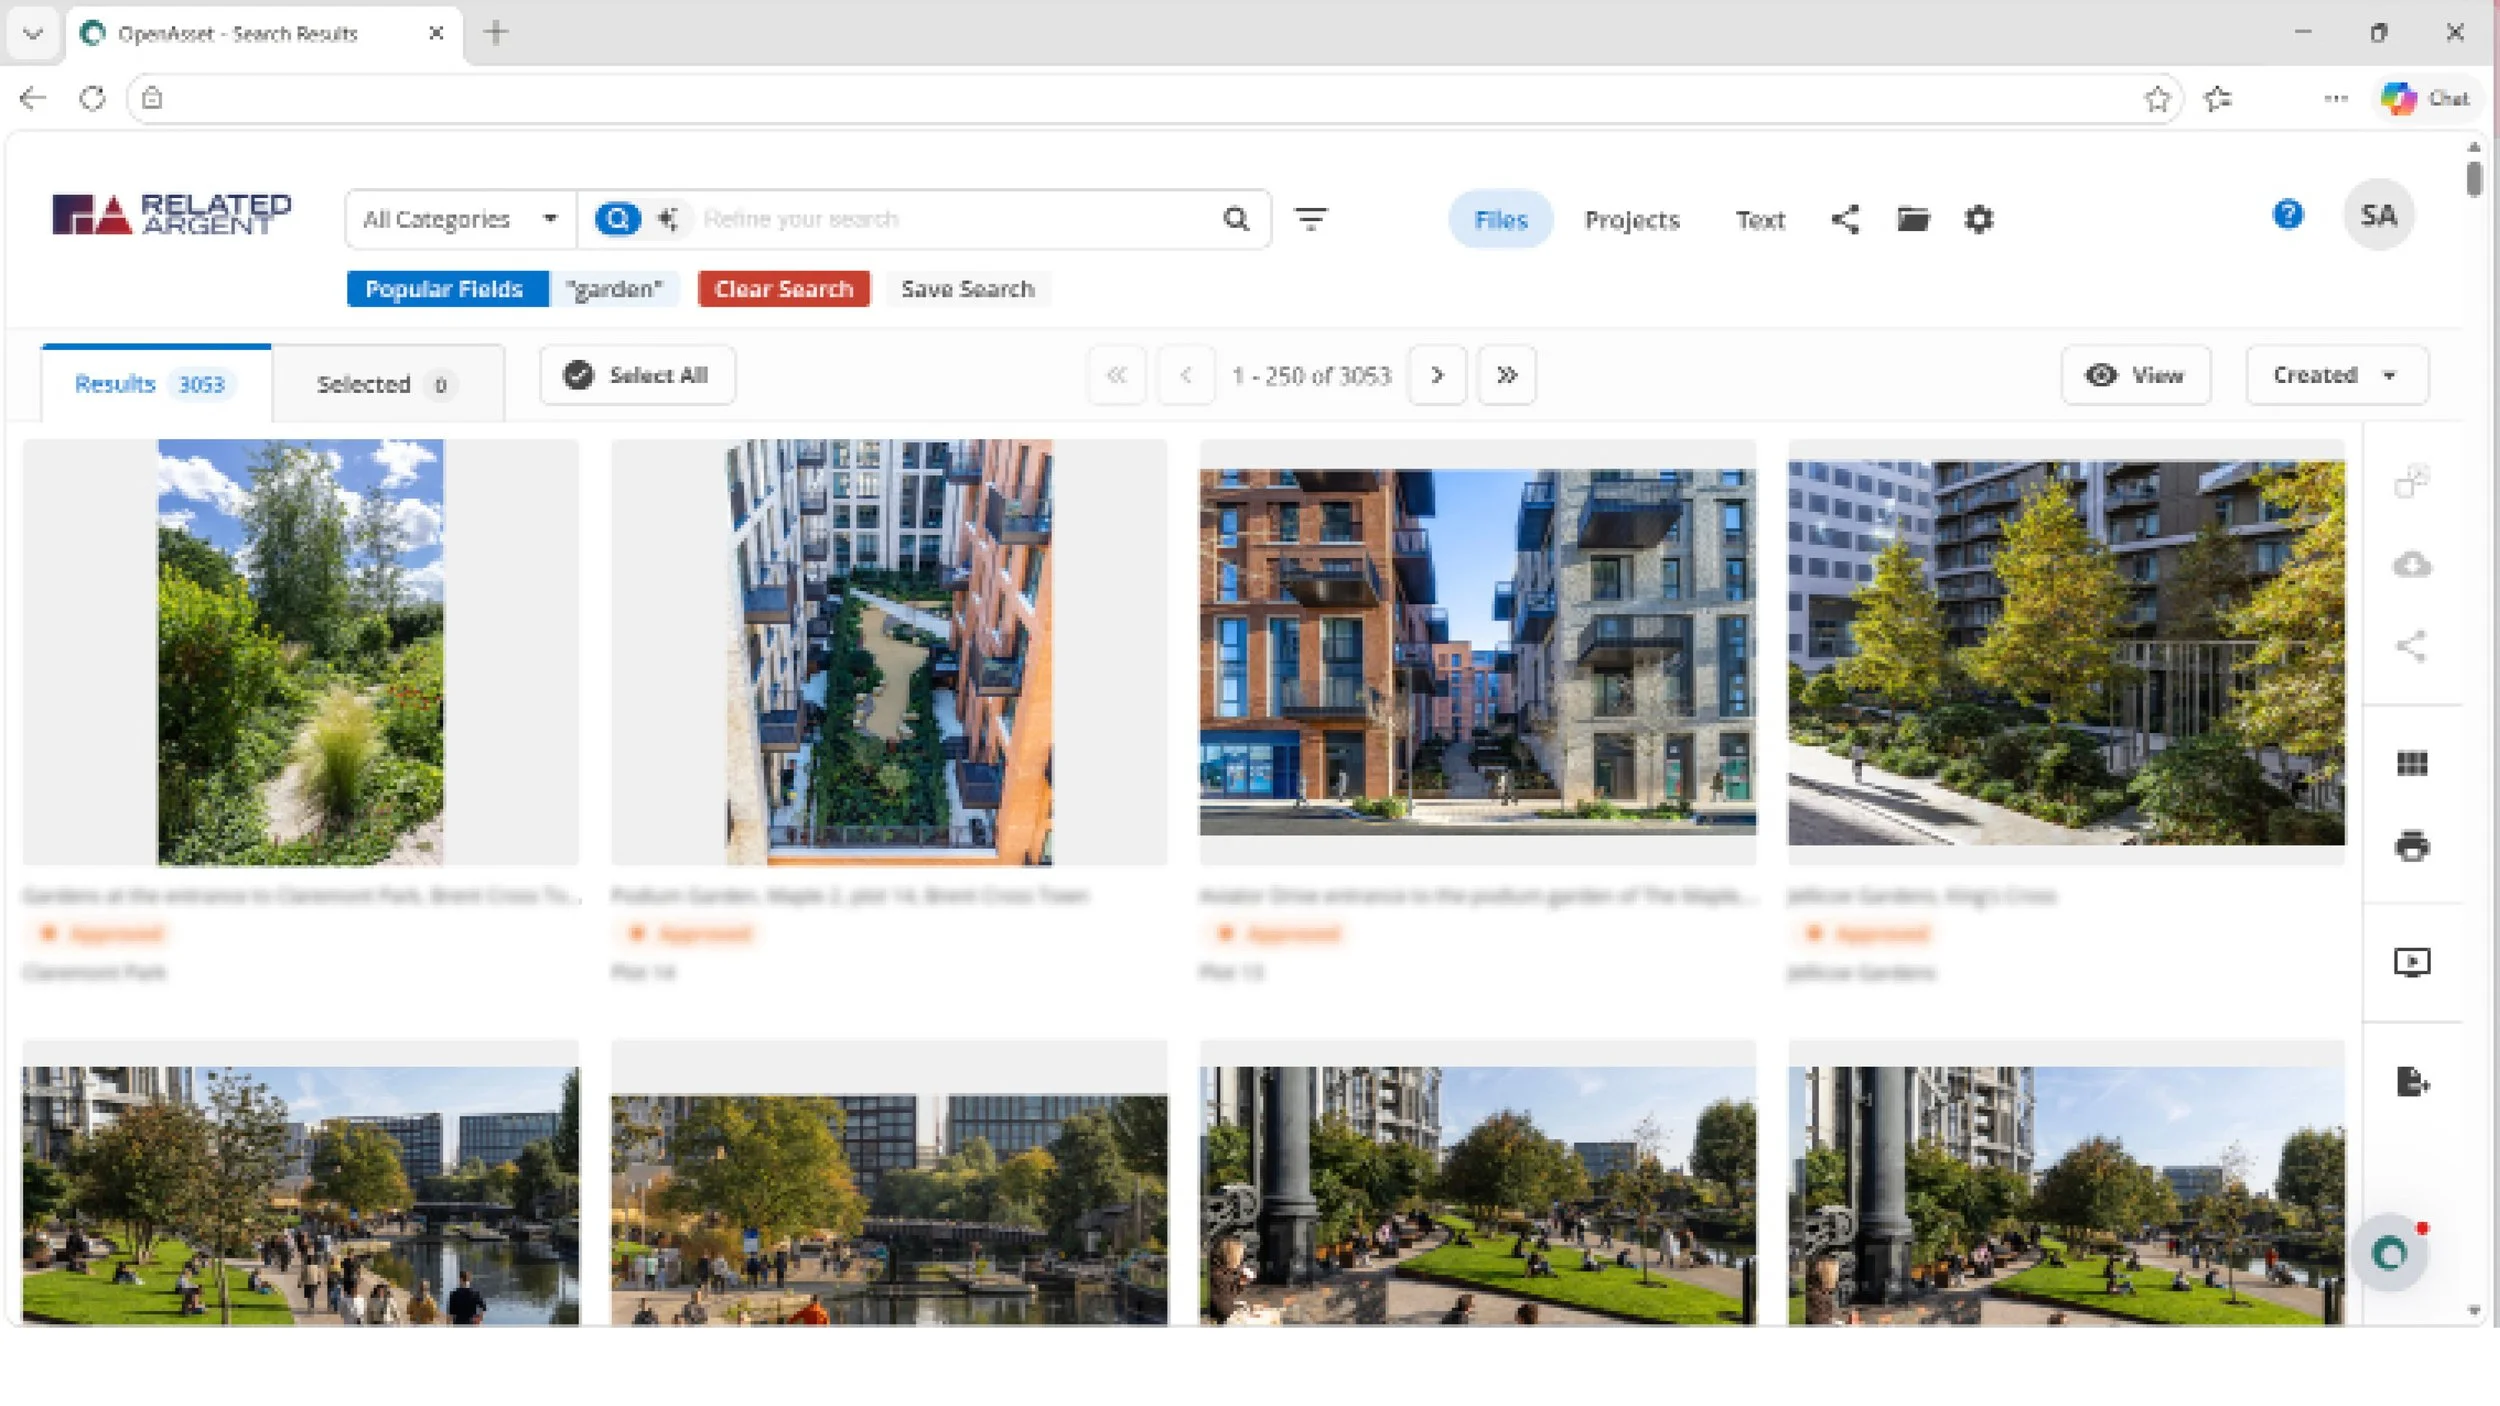The height and width of the screenshot is (1406, 2500).
Task: Click the page vertical scrollbar thumb
Action: [x=2473, y=179]
